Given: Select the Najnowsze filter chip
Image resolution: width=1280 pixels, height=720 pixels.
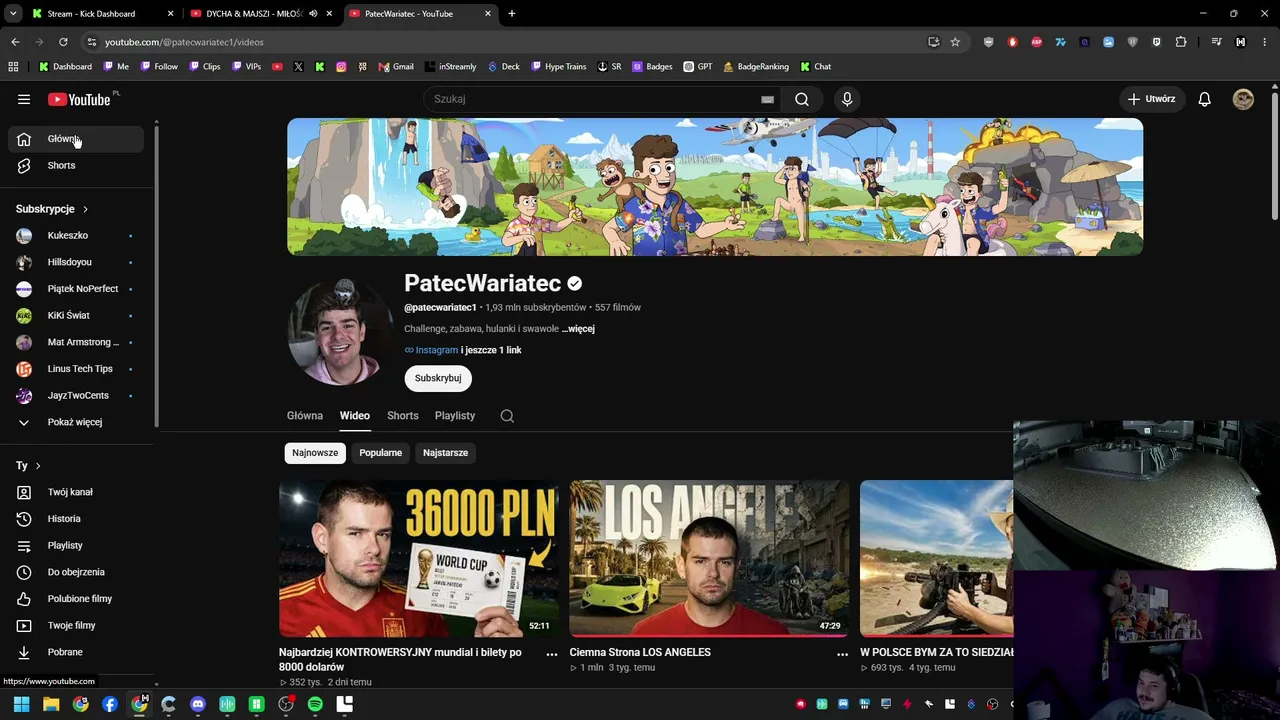Looking at the screenshot, I should (315, 453).
